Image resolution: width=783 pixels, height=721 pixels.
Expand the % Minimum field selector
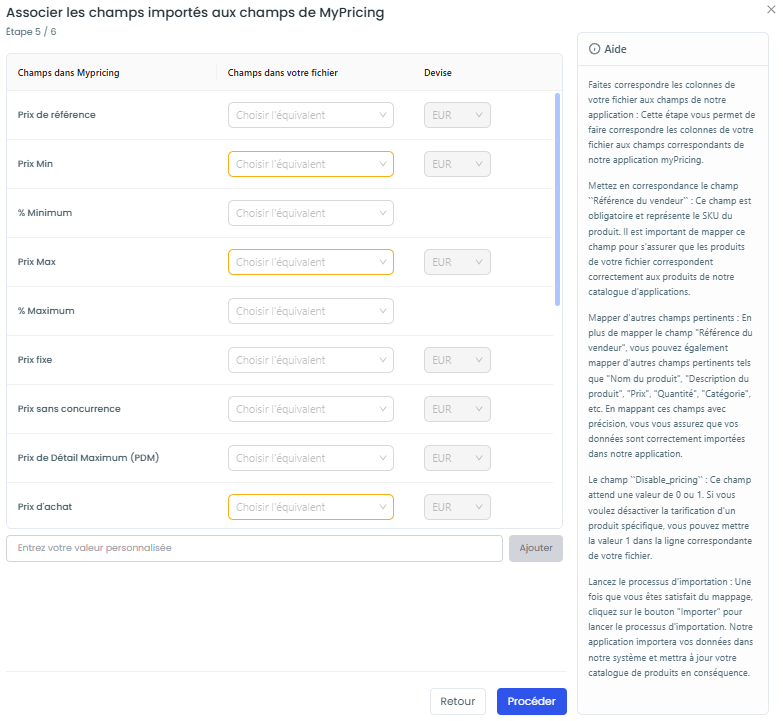point(311,213)
